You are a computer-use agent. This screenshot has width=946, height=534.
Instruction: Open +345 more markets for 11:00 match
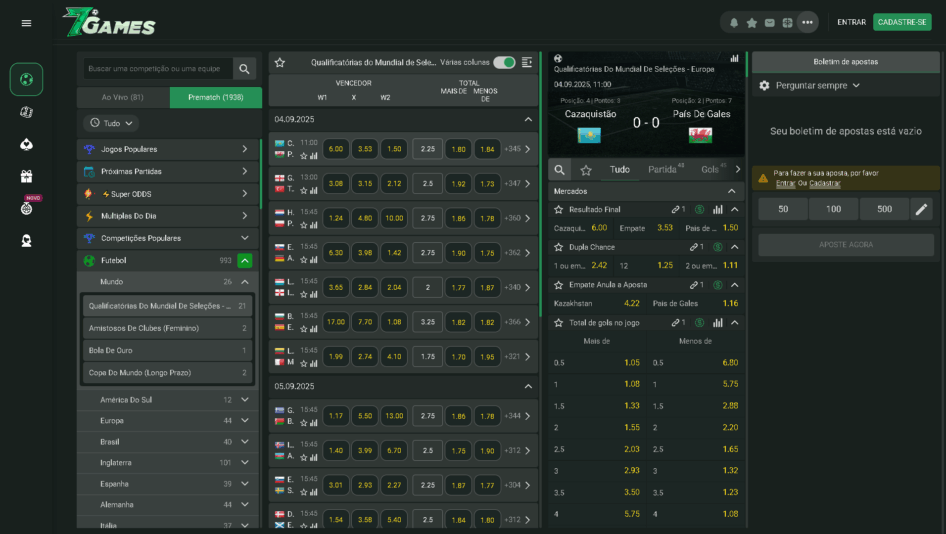[517, 149]
